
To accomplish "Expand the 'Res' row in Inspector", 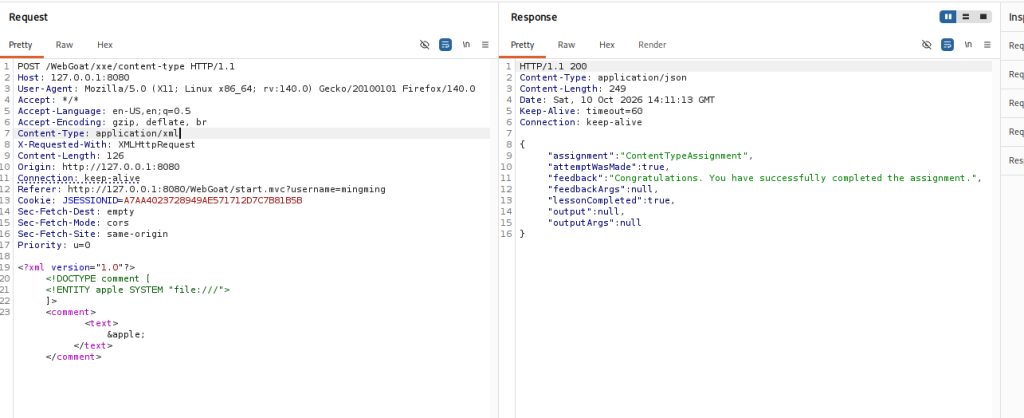I will [1016, 160].
